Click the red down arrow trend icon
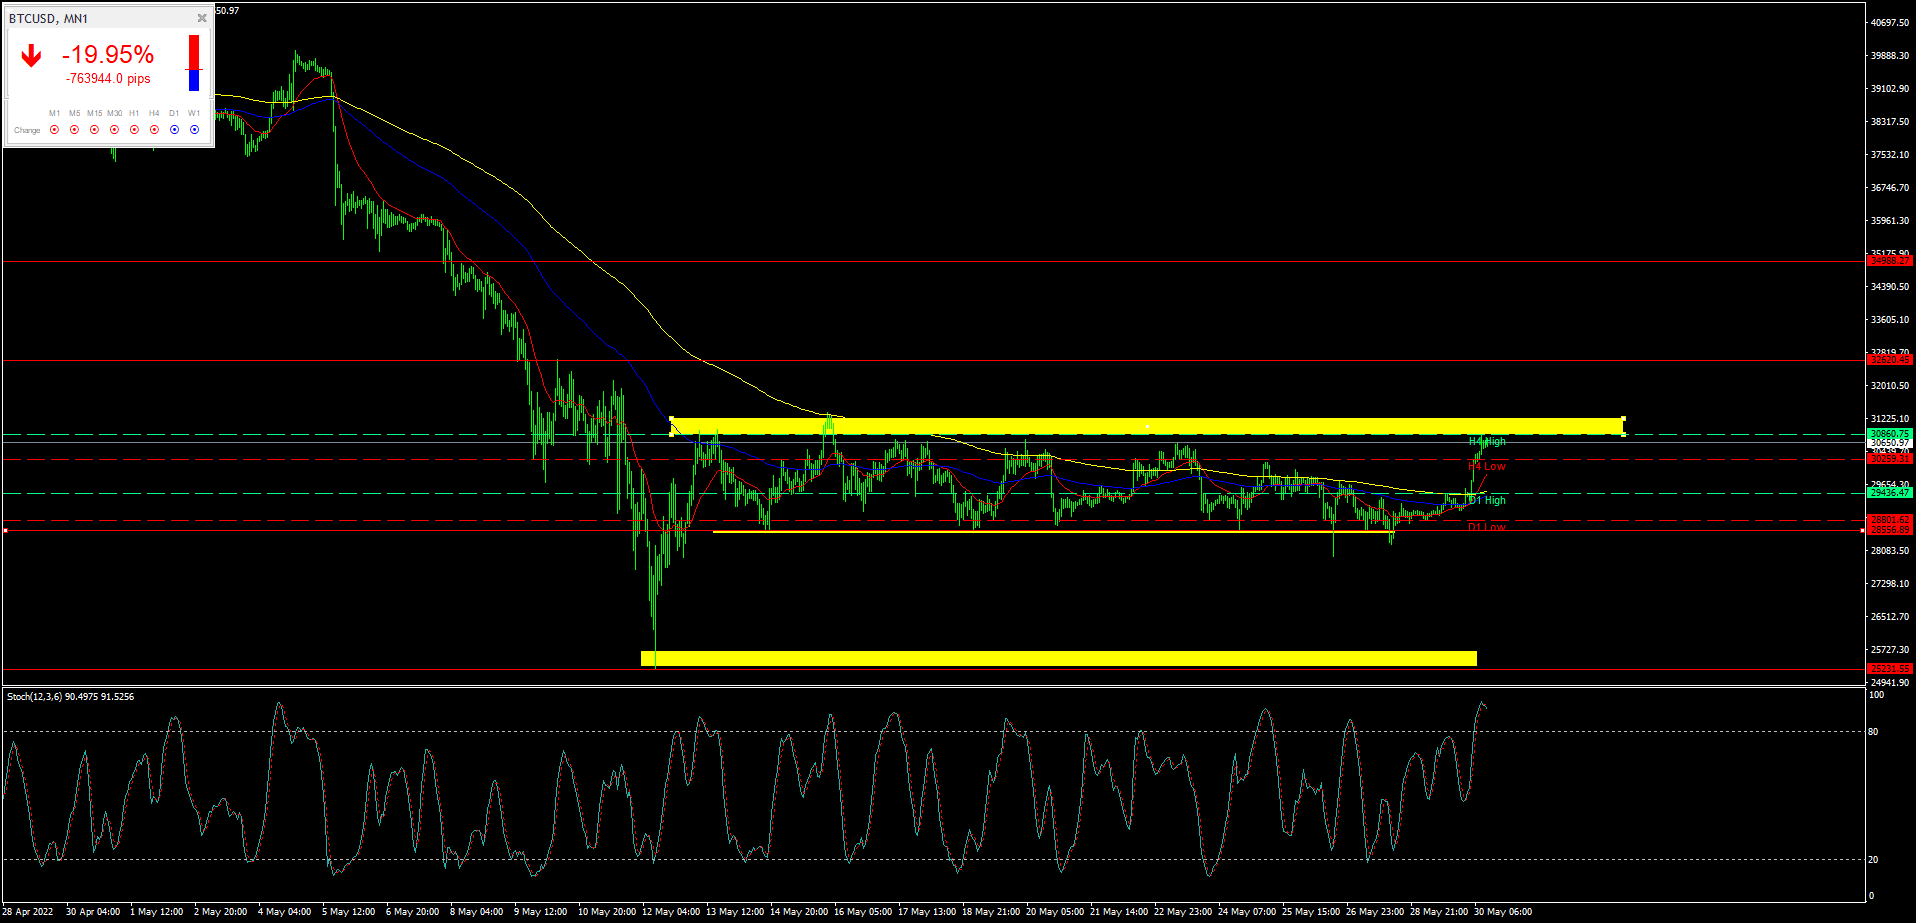This screenshot has width=1916, height=923. tap(31, 56)
